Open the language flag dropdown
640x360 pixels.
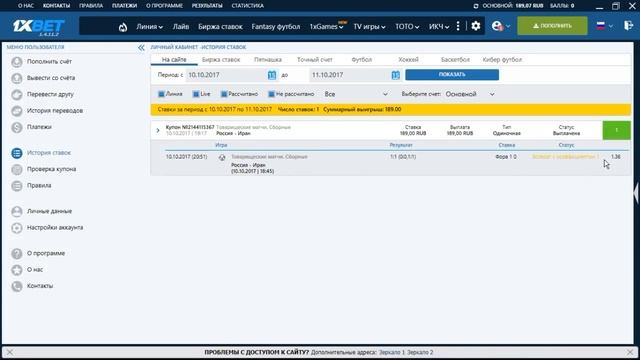[x=604, y=26]
